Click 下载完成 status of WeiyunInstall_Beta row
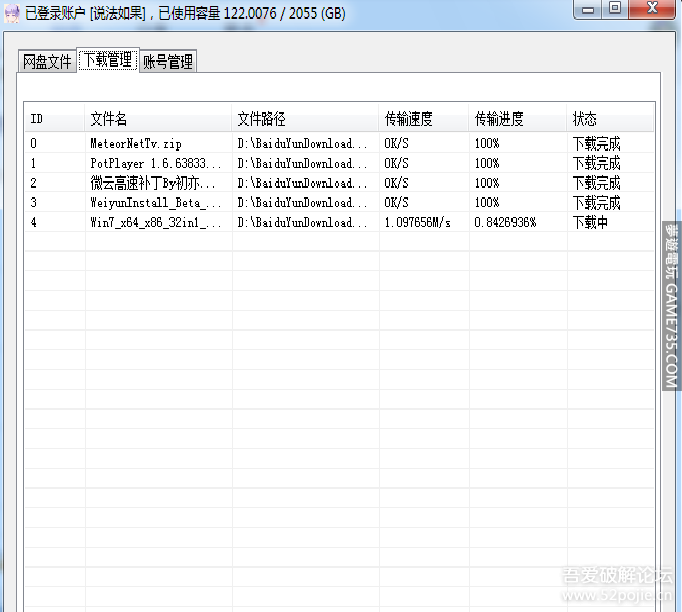Screen dimensions: 682x612 (596, 203)
